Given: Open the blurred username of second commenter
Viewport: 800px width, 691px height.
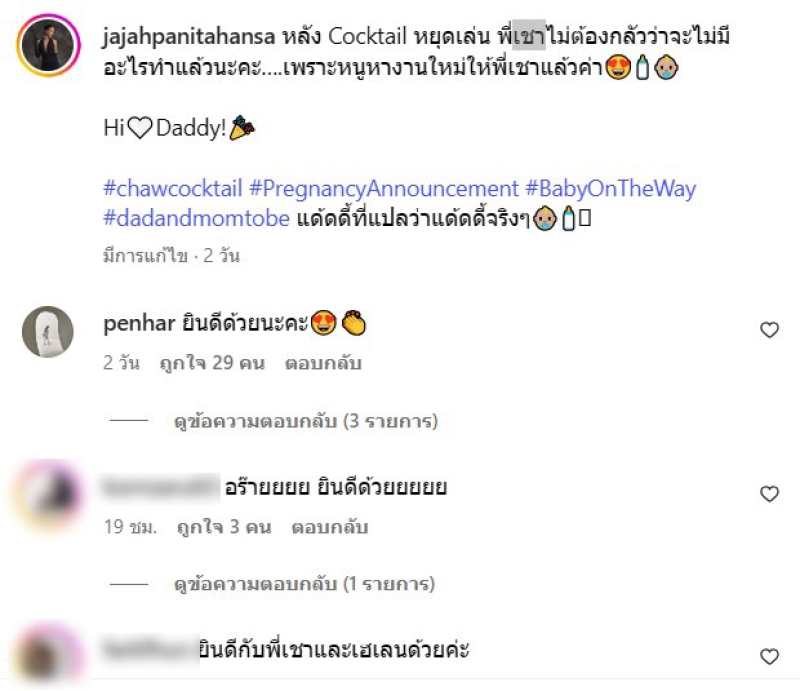Looking at the screenshot, I should [160, 487].
